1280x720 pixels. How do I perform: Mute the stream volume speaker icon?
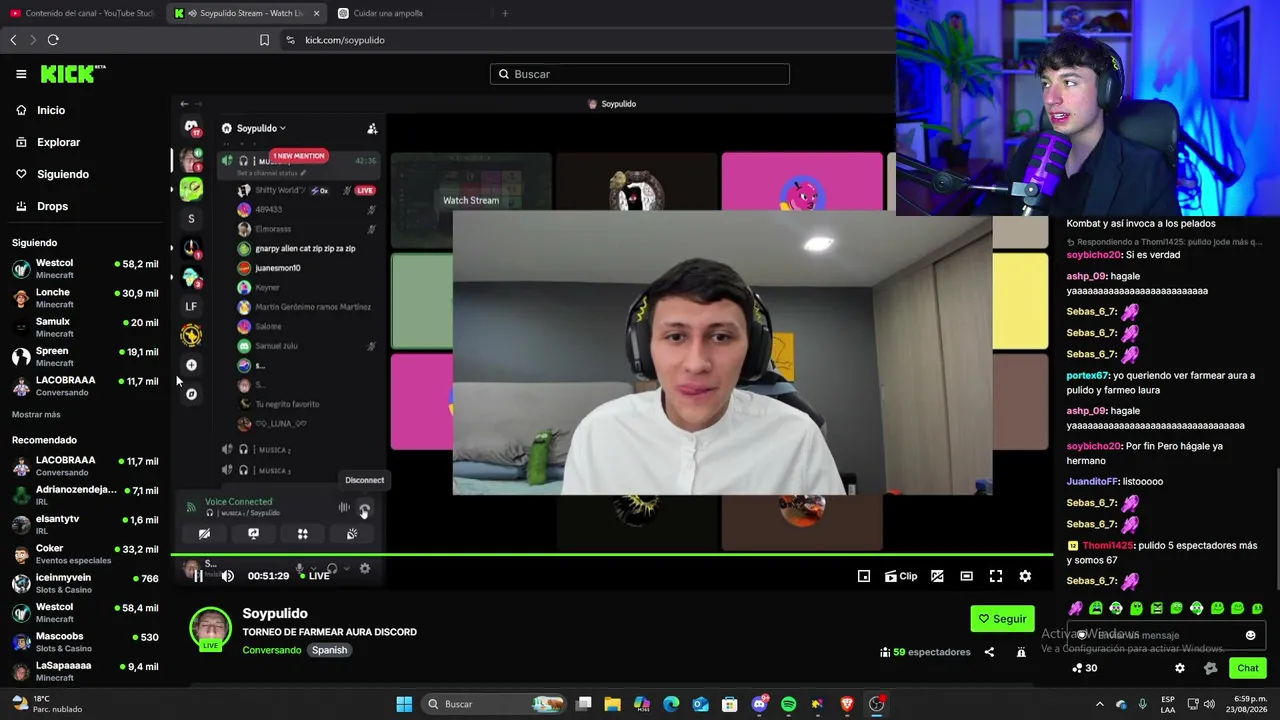point(228,576)
